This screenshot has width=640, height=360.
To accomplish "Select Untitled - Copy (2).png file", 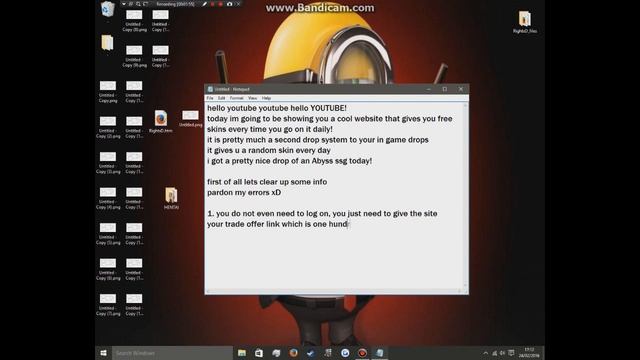I will coord(108,127).
